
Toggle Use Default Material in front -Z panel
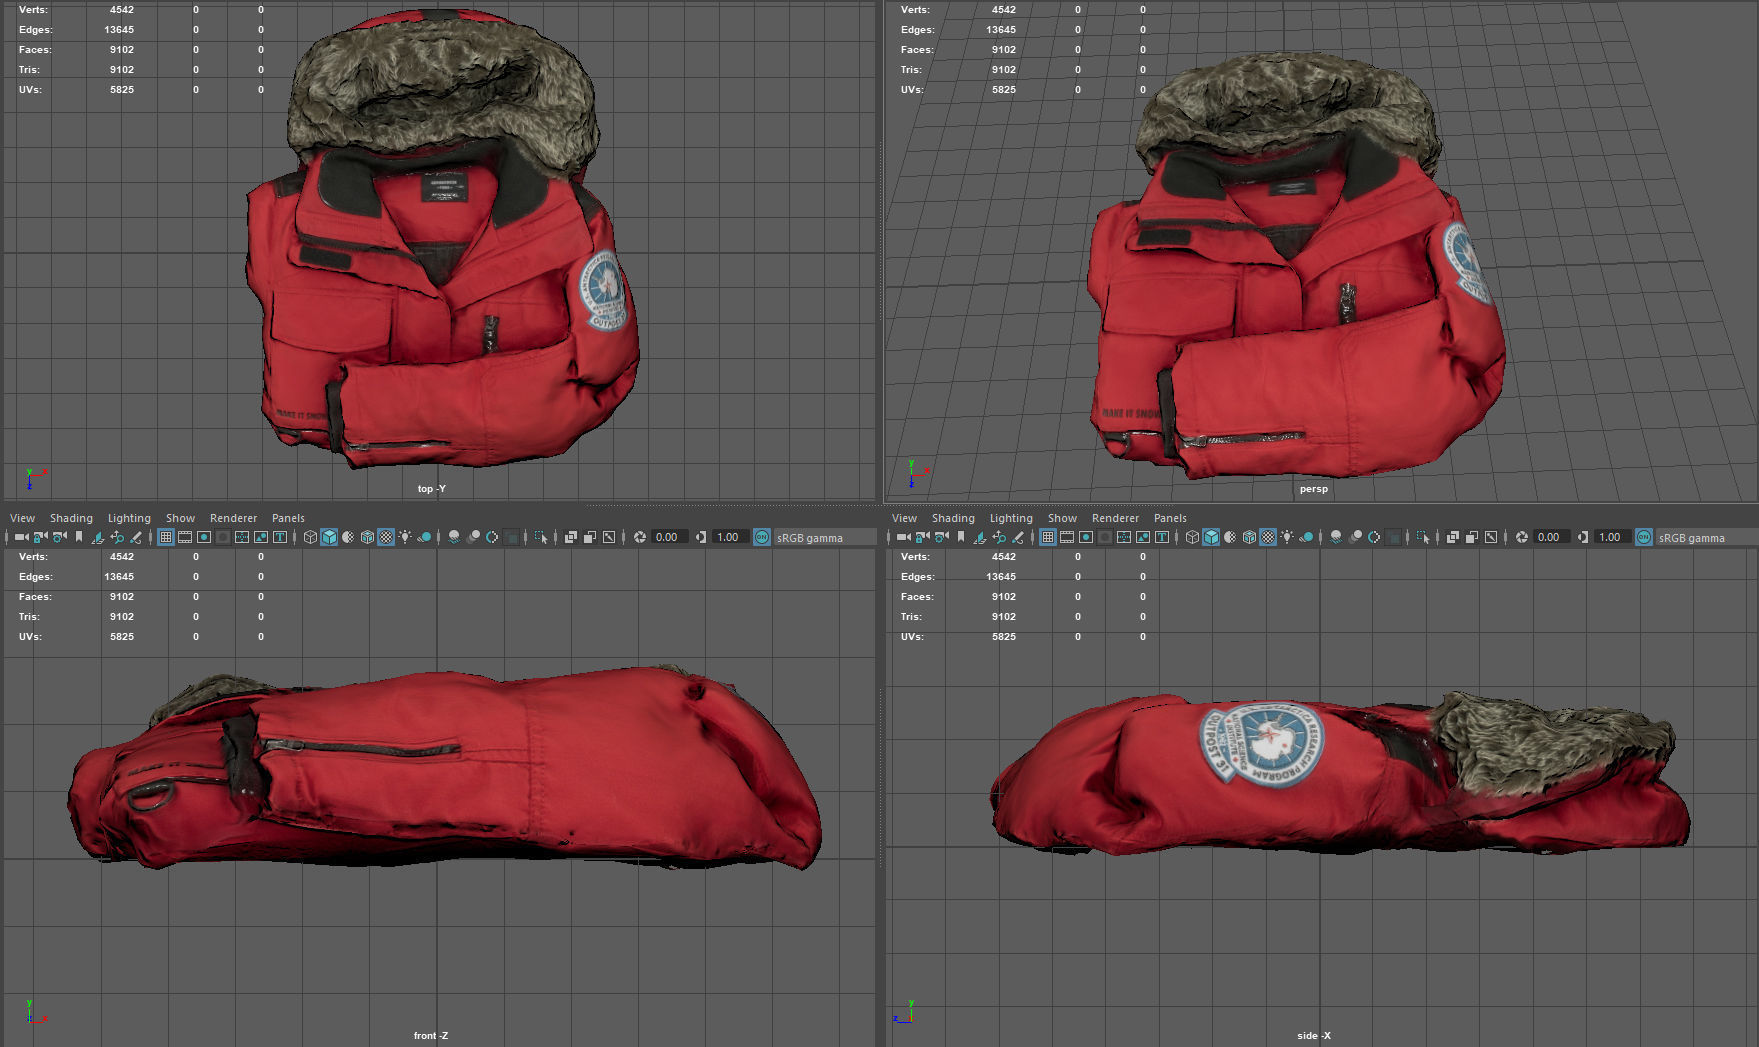[348, 537]
